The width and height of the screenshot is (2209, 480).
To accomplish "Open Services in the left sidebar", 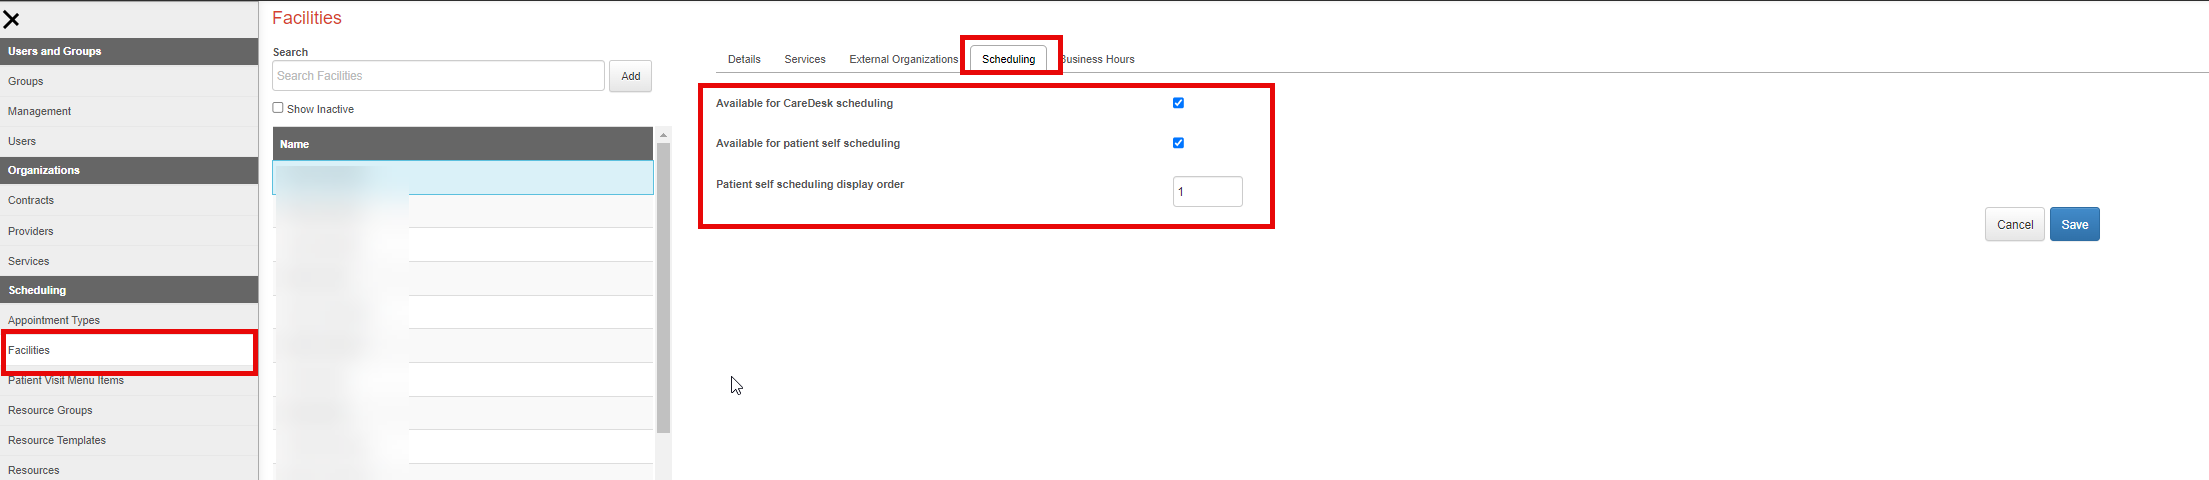I will tap(129, 261).
